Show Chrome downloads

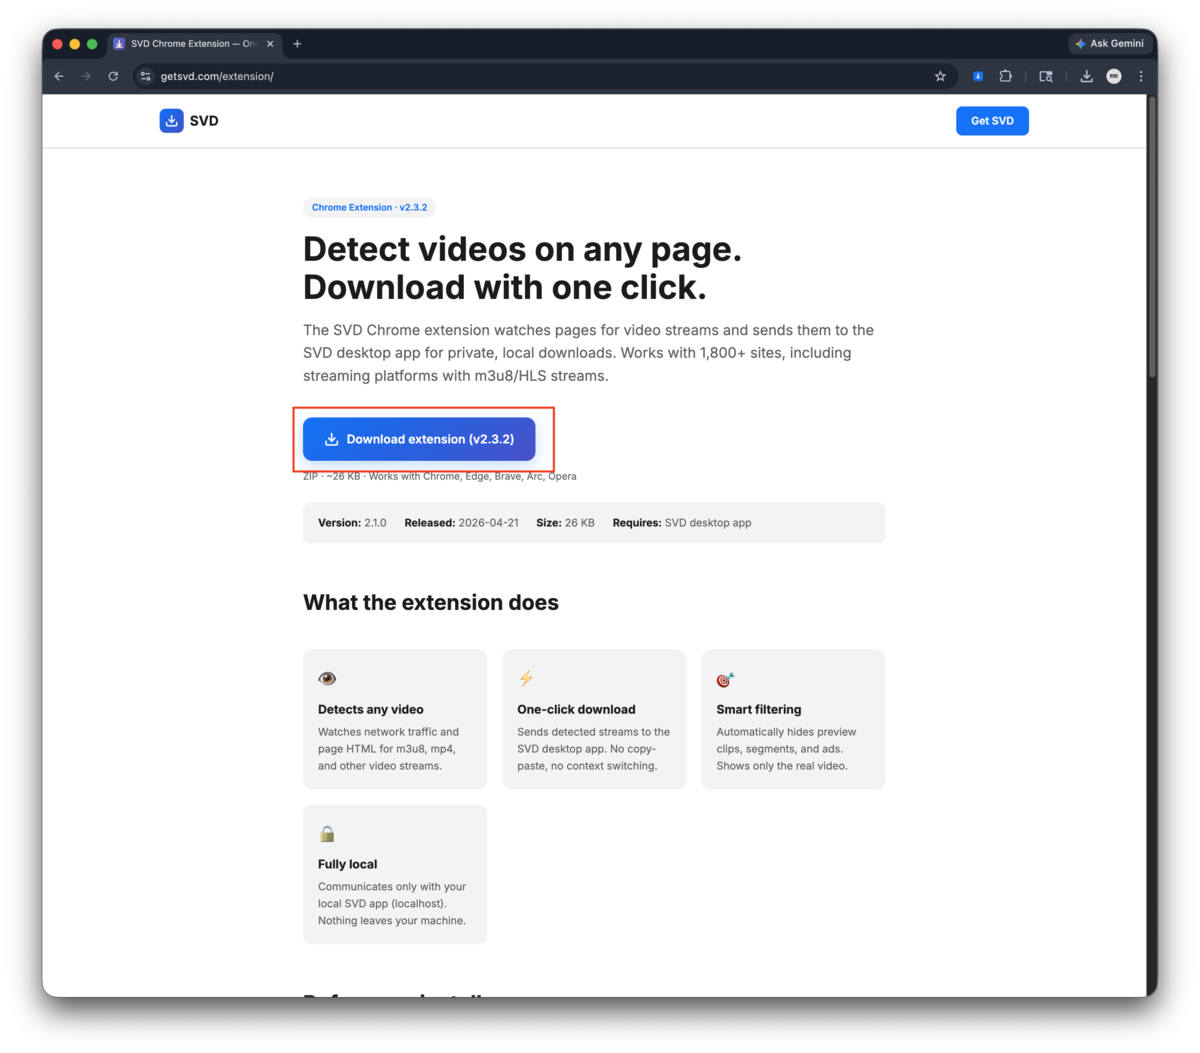coord(1086,76)
